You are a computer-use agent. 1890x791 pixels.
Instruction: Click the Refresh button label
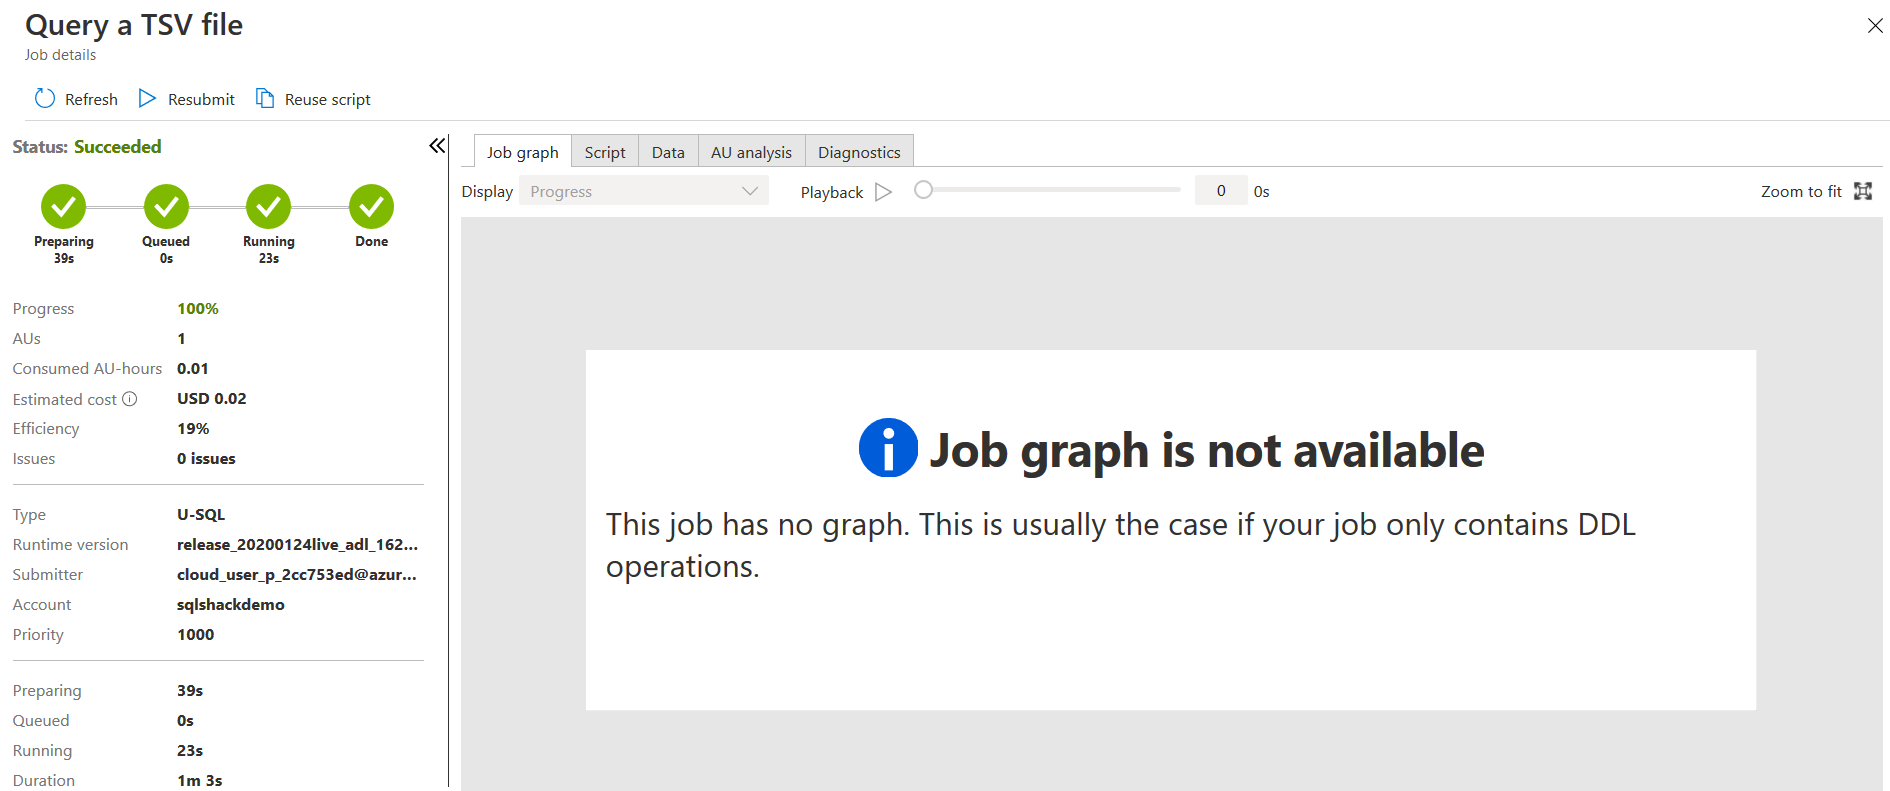pyautogui.click(x=91, y=99)
